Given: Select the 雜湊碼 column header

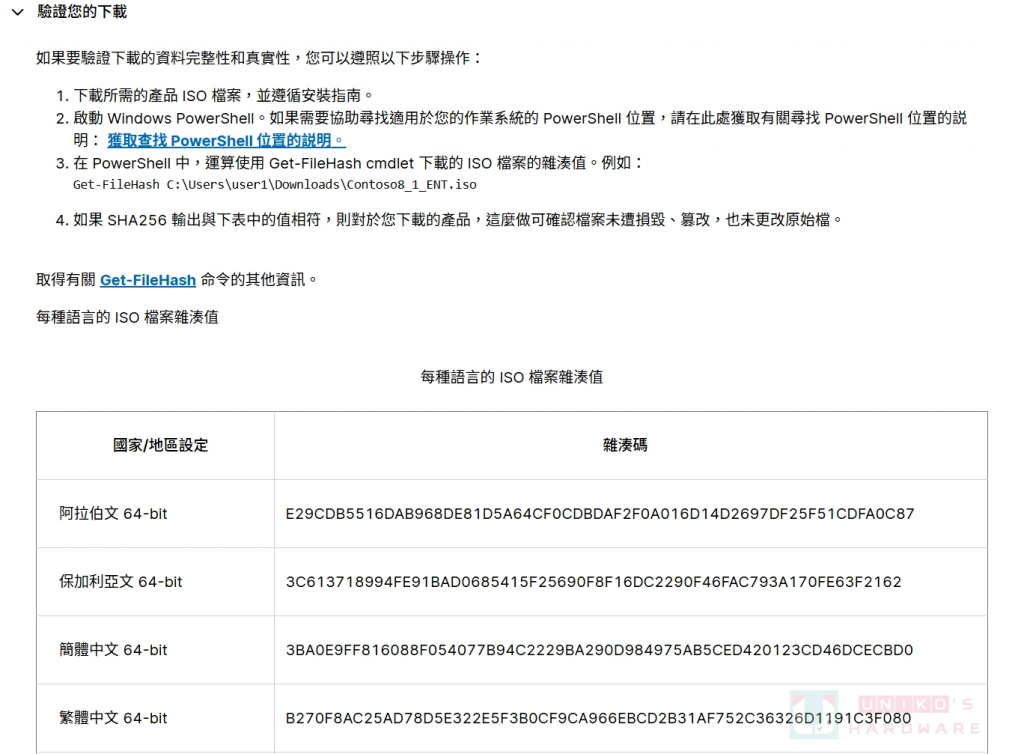Looking at the screenshot, I should coord(625,445).
